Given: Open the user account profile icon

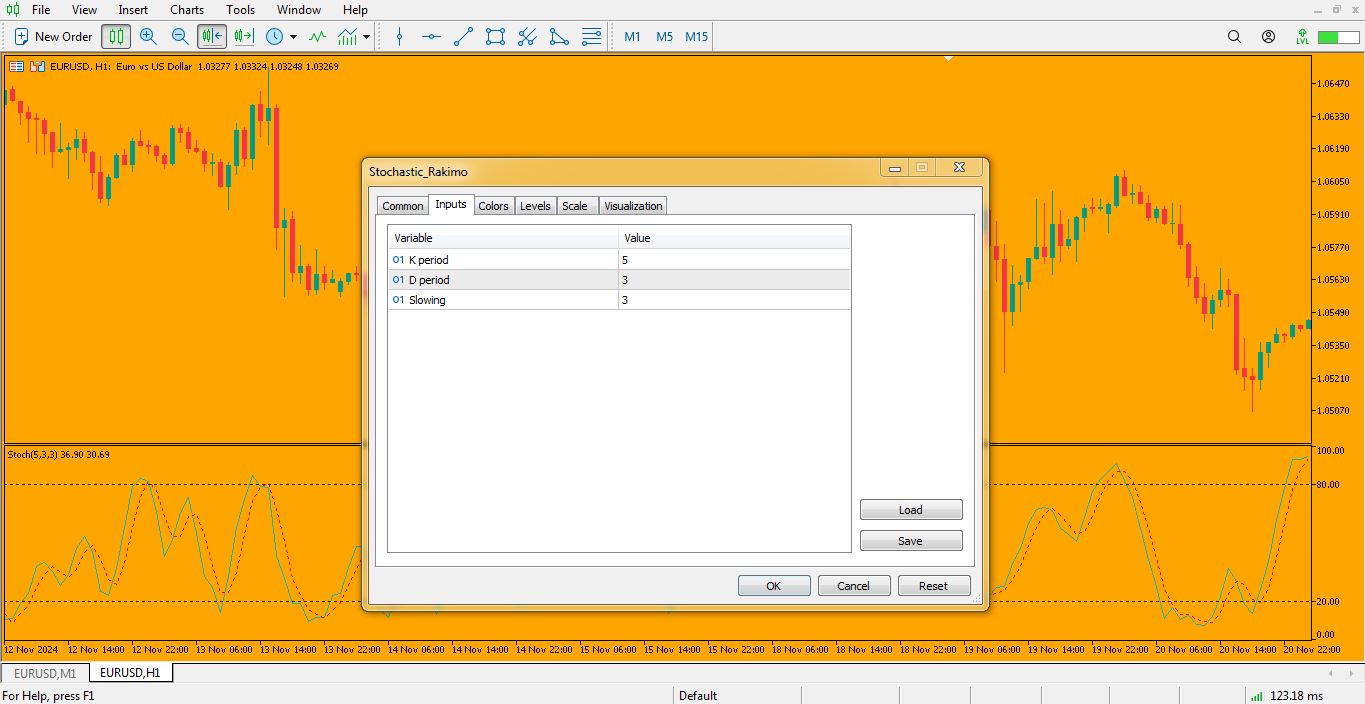Looking at the screenshot, I should 1268,37.
